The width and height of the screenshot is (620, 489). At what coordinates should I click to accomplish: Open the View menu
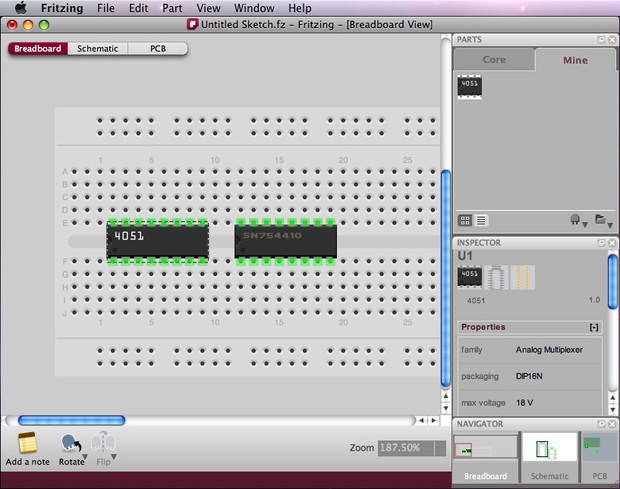208,8
